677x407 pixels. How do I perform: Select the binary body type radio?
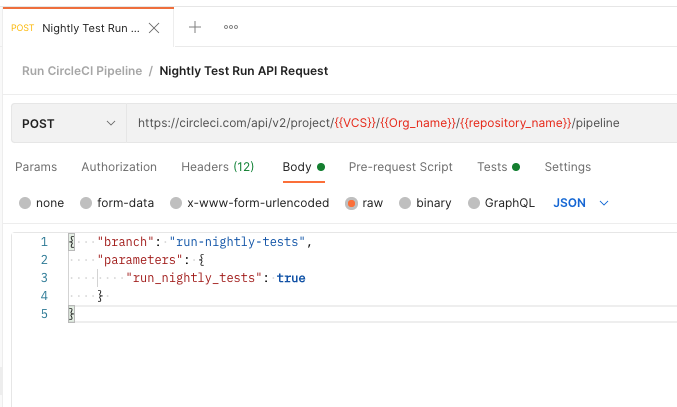(405, 203)
